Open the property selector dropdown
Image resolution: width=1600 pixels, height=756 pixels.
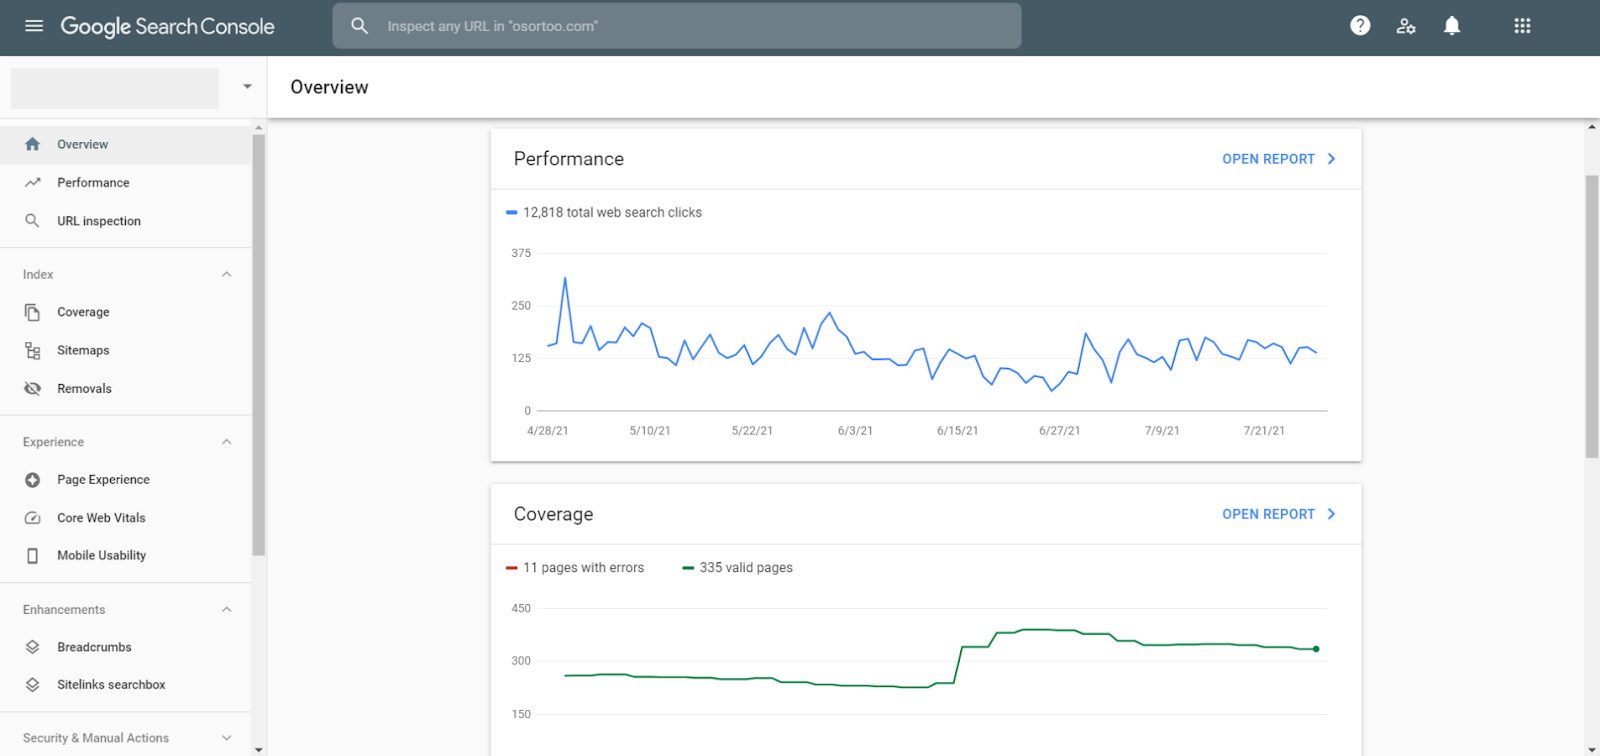[247, 87]
